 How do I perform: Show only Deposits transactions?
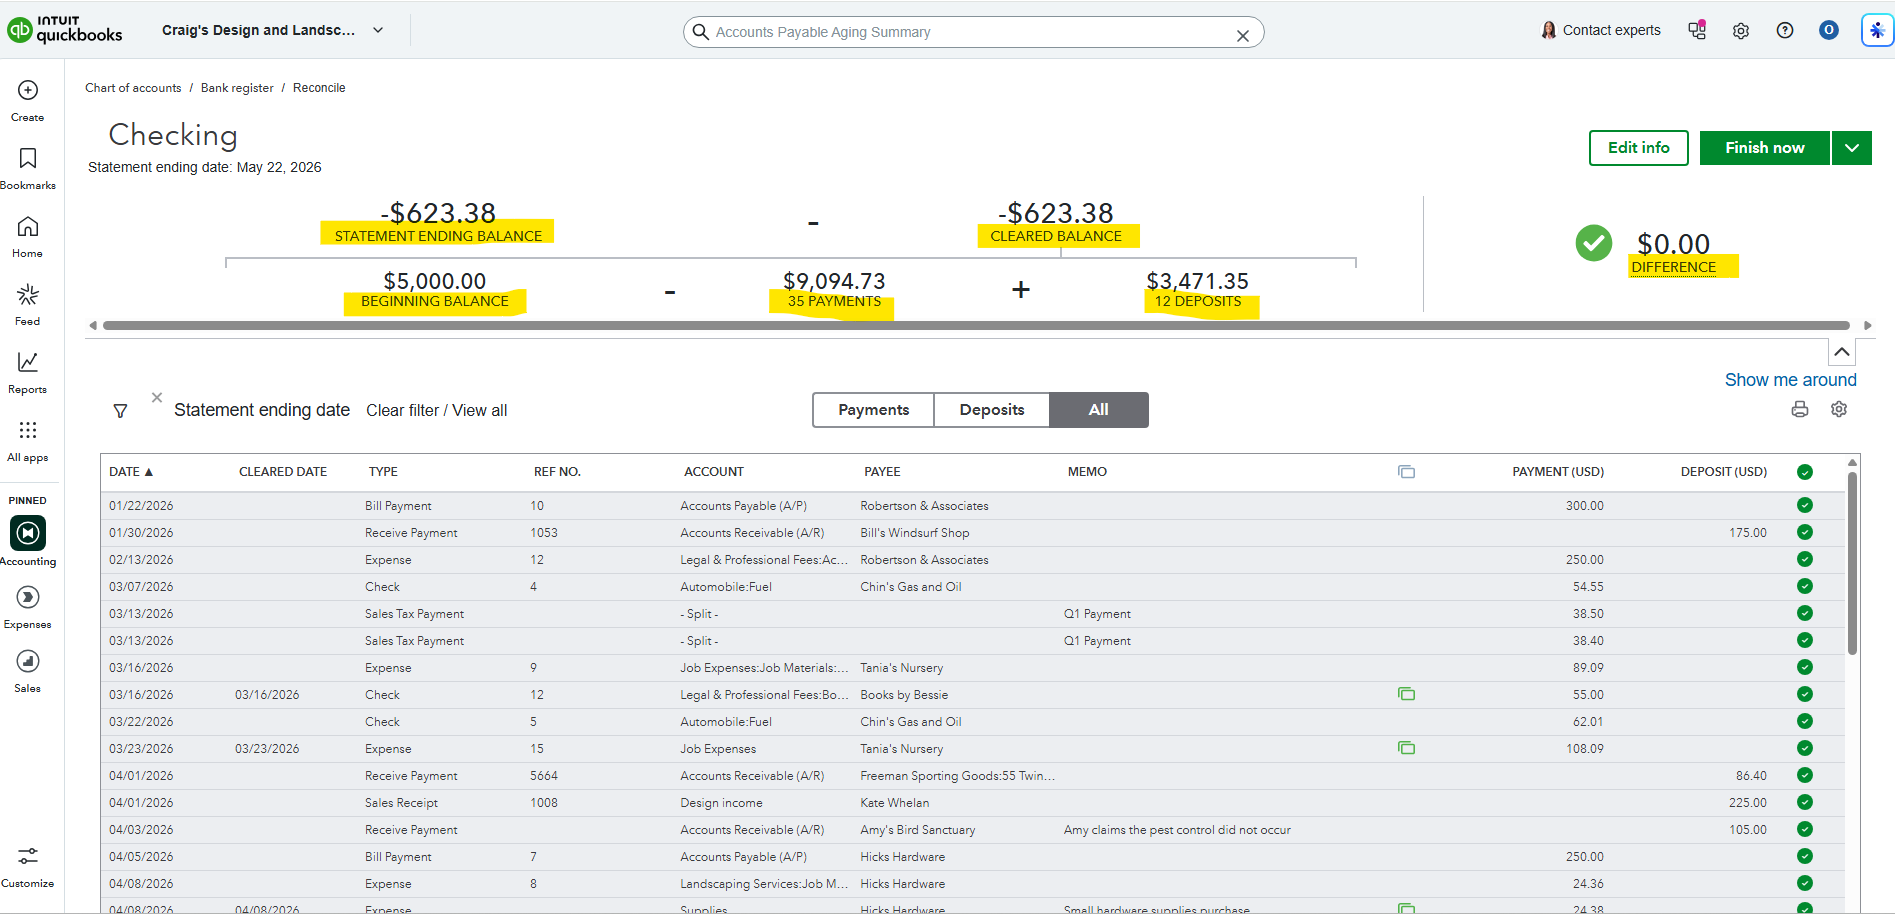(x=992, y=410)
